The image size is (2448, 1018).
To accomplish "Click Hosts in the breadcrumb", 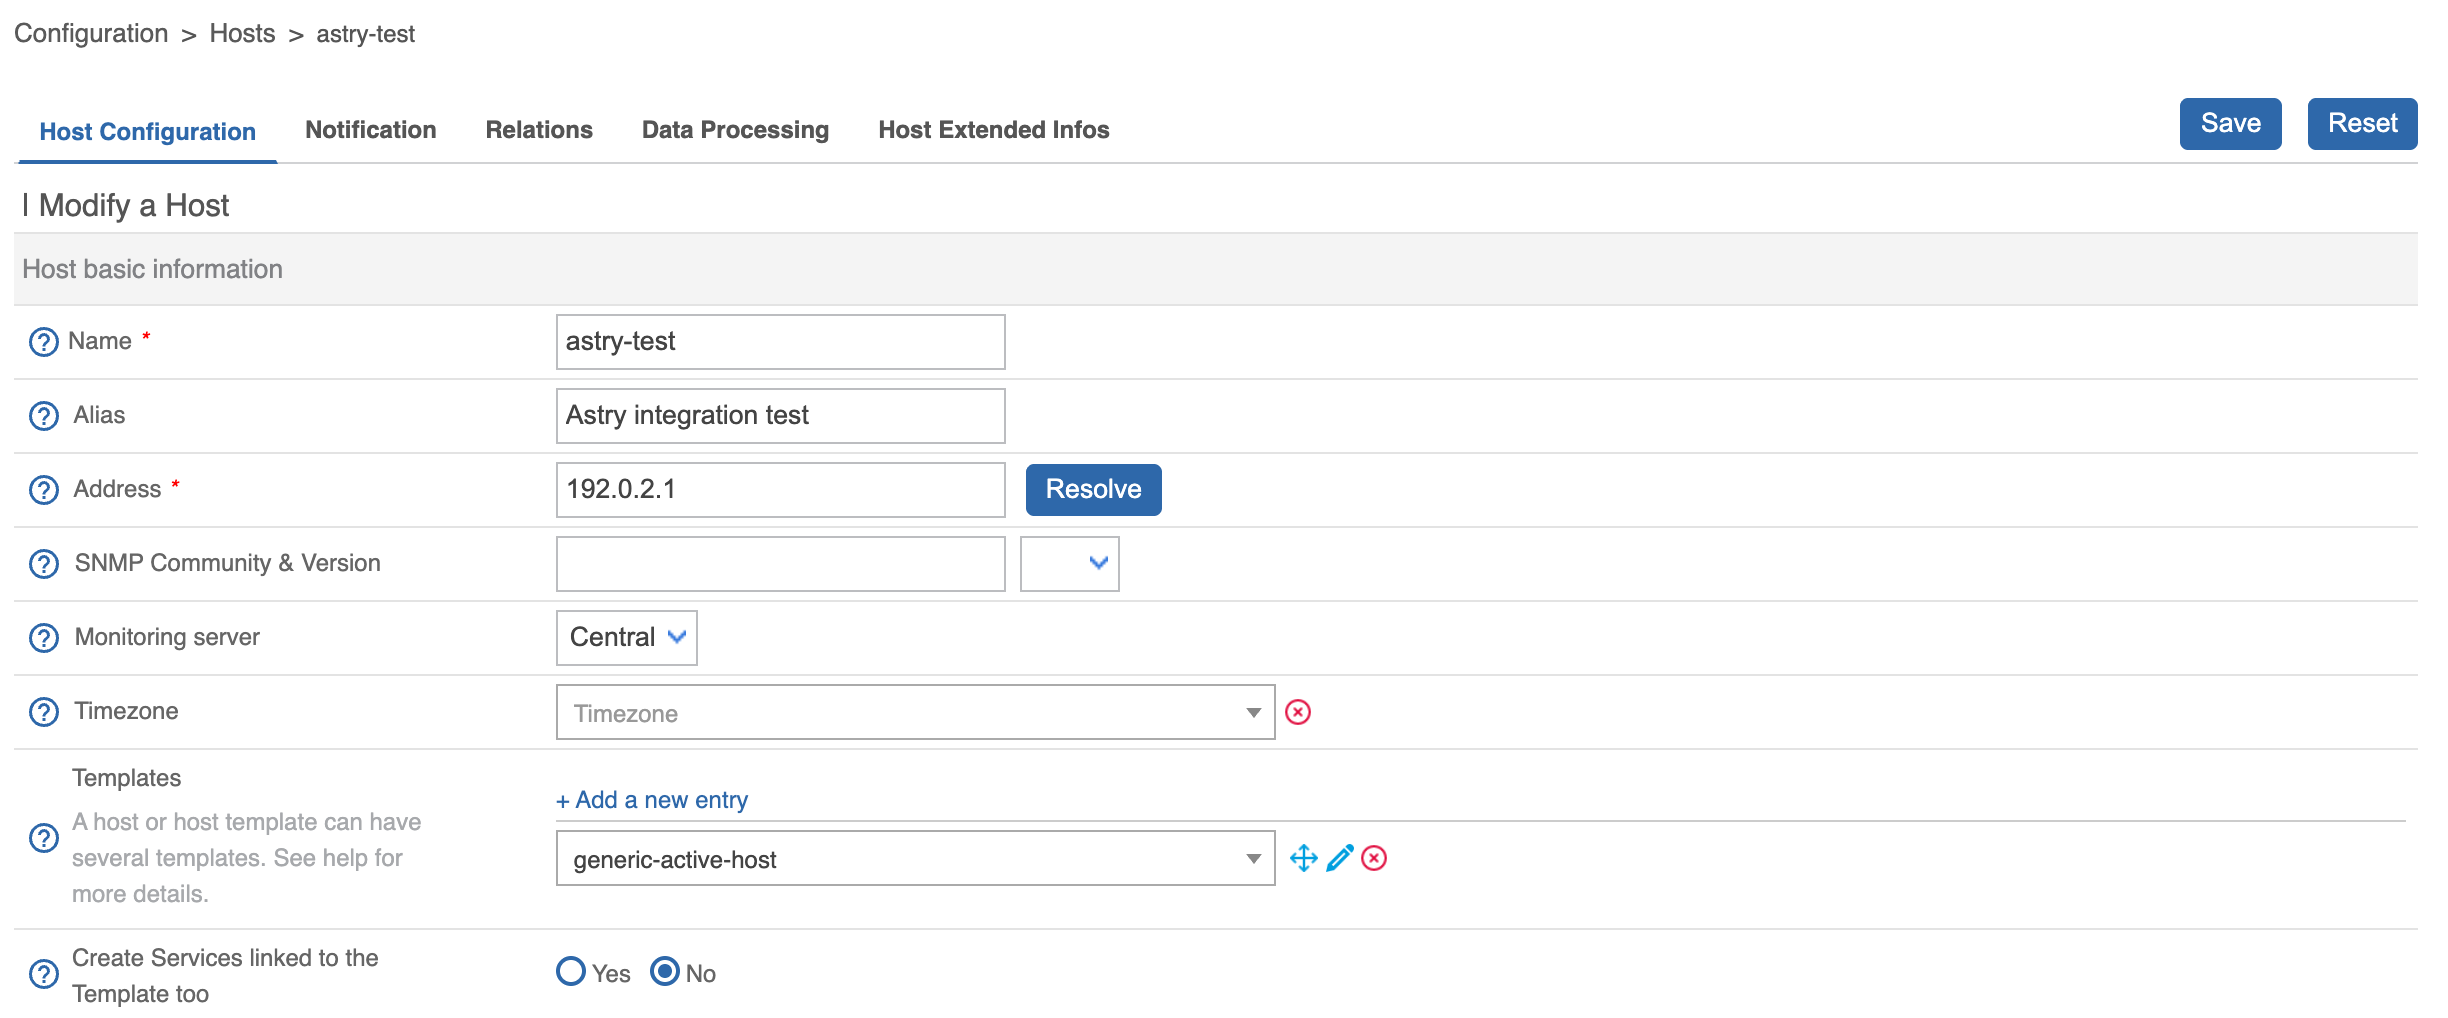I will coord(242,34).
